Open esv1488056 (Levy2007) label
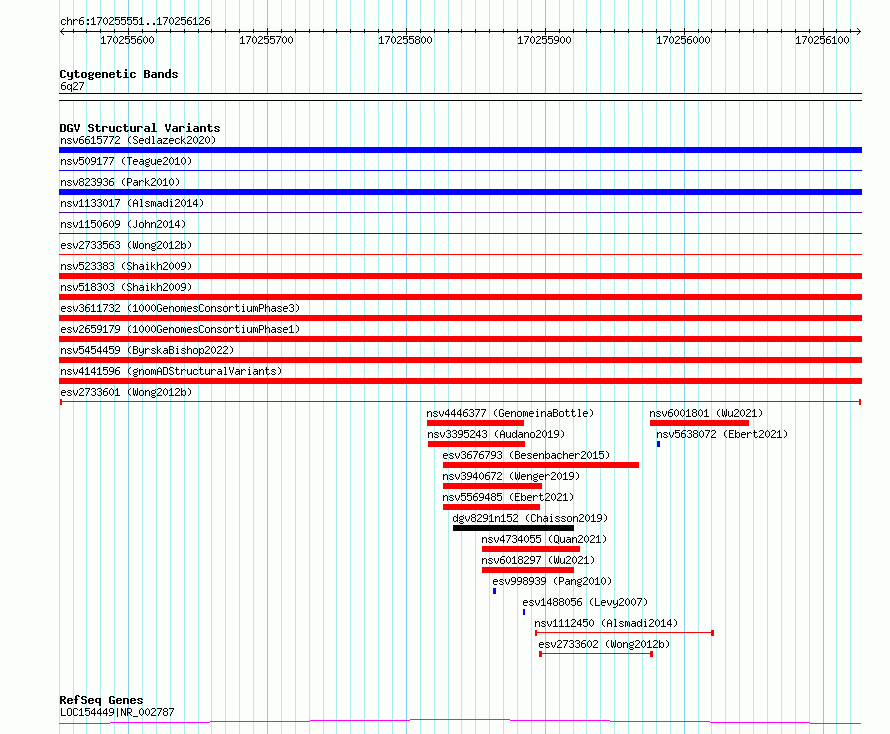 [585, 602]
